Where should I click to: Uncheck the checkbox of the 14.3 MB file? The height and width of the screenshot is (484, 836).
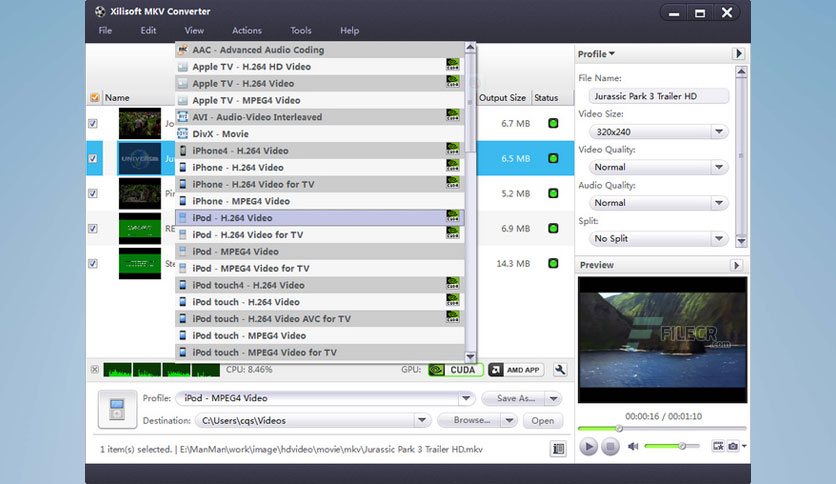[93, 263]
